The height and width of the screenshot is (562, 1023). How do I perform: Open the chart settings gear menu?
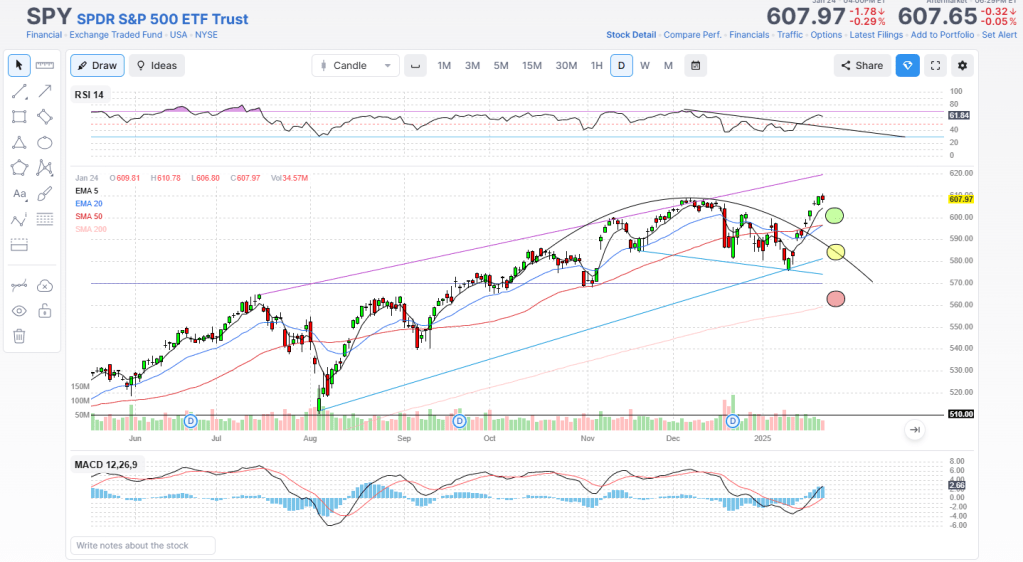tap(962, 66)
